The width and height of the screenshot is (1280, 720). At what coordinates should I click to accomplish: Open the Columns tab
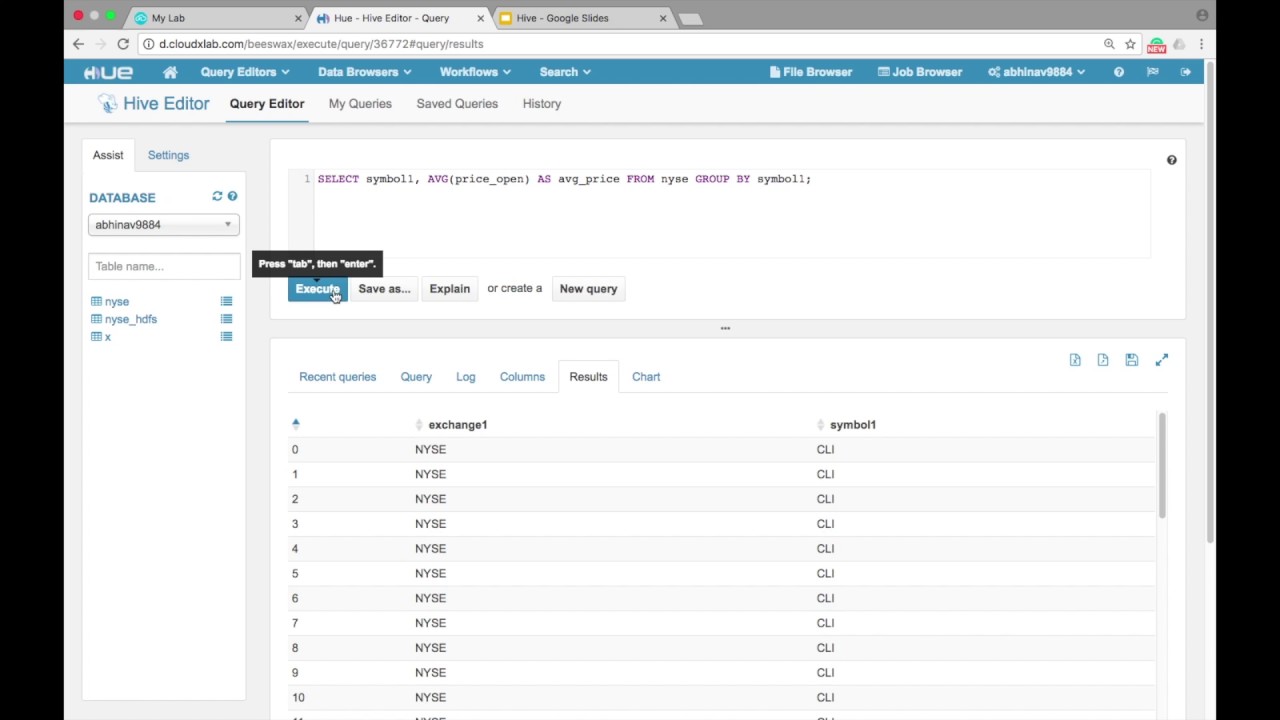coord(522,377)
